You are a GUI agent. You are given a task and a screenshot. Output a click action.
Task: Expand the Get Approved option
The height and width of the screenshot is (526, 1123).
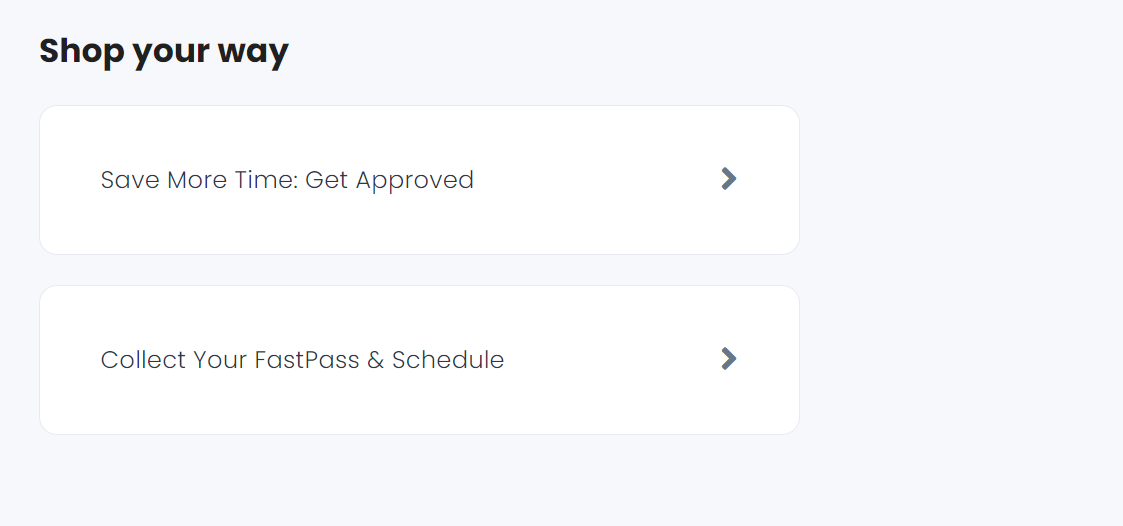click(x=728, y=179)
